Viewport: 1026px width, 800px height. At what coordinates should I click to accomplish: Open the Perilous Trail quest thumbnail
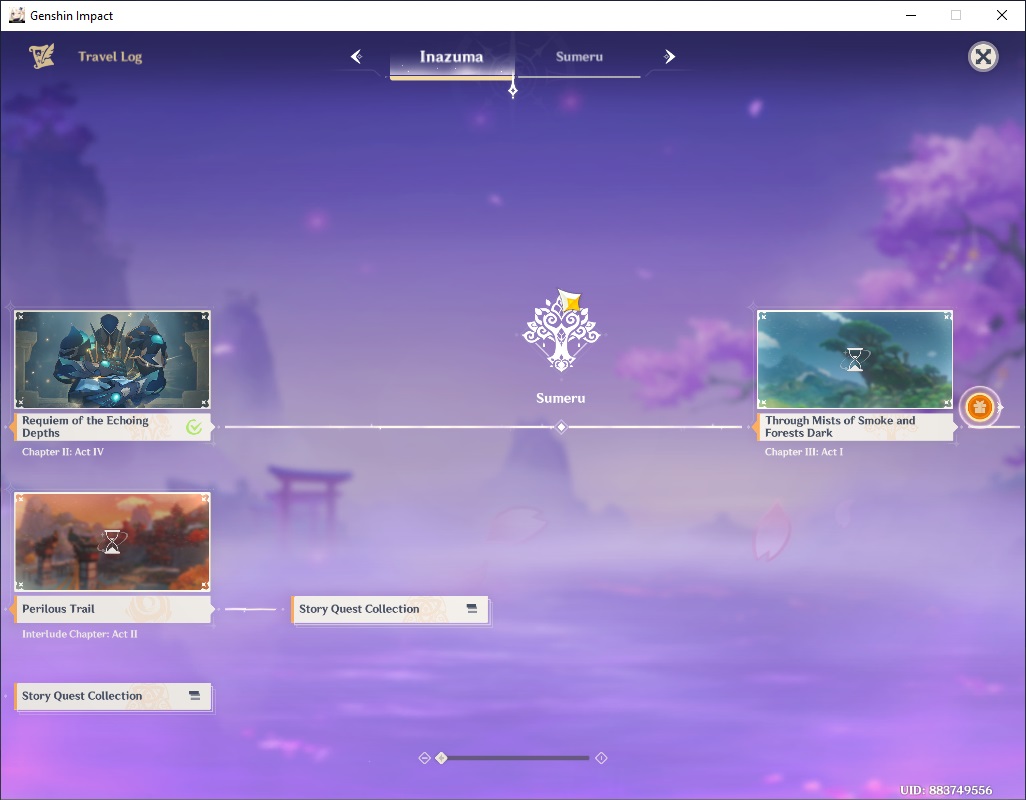pos(113,542)
